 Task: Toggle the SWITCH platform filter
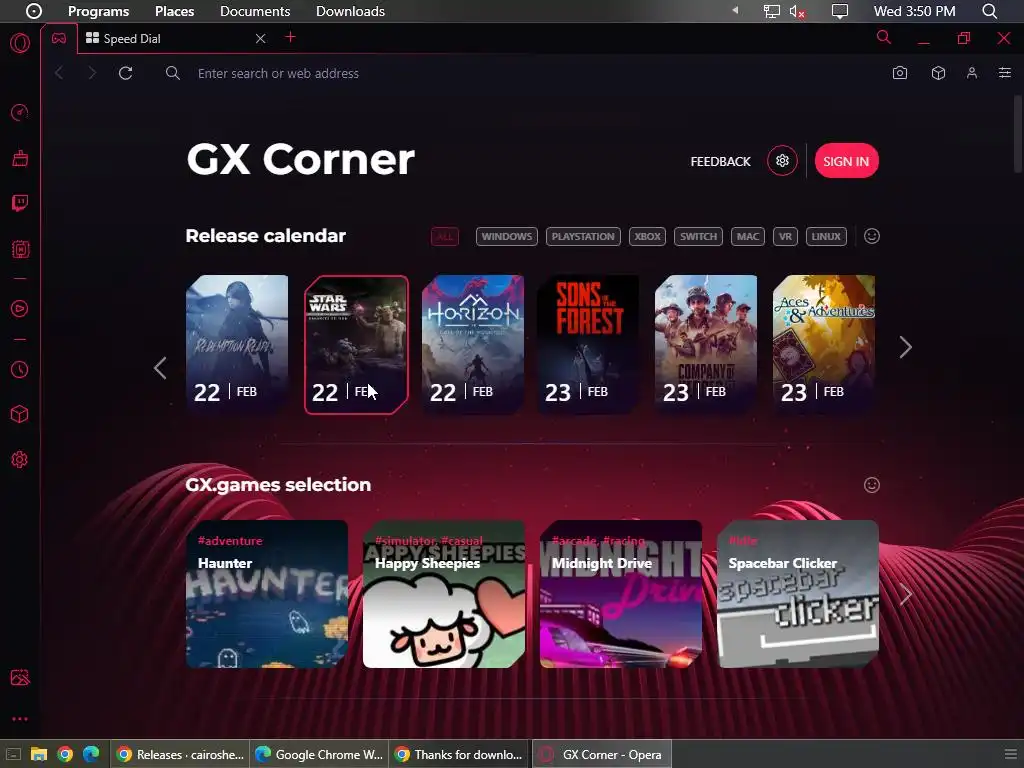pyautogui.click(x=698, y=236)
